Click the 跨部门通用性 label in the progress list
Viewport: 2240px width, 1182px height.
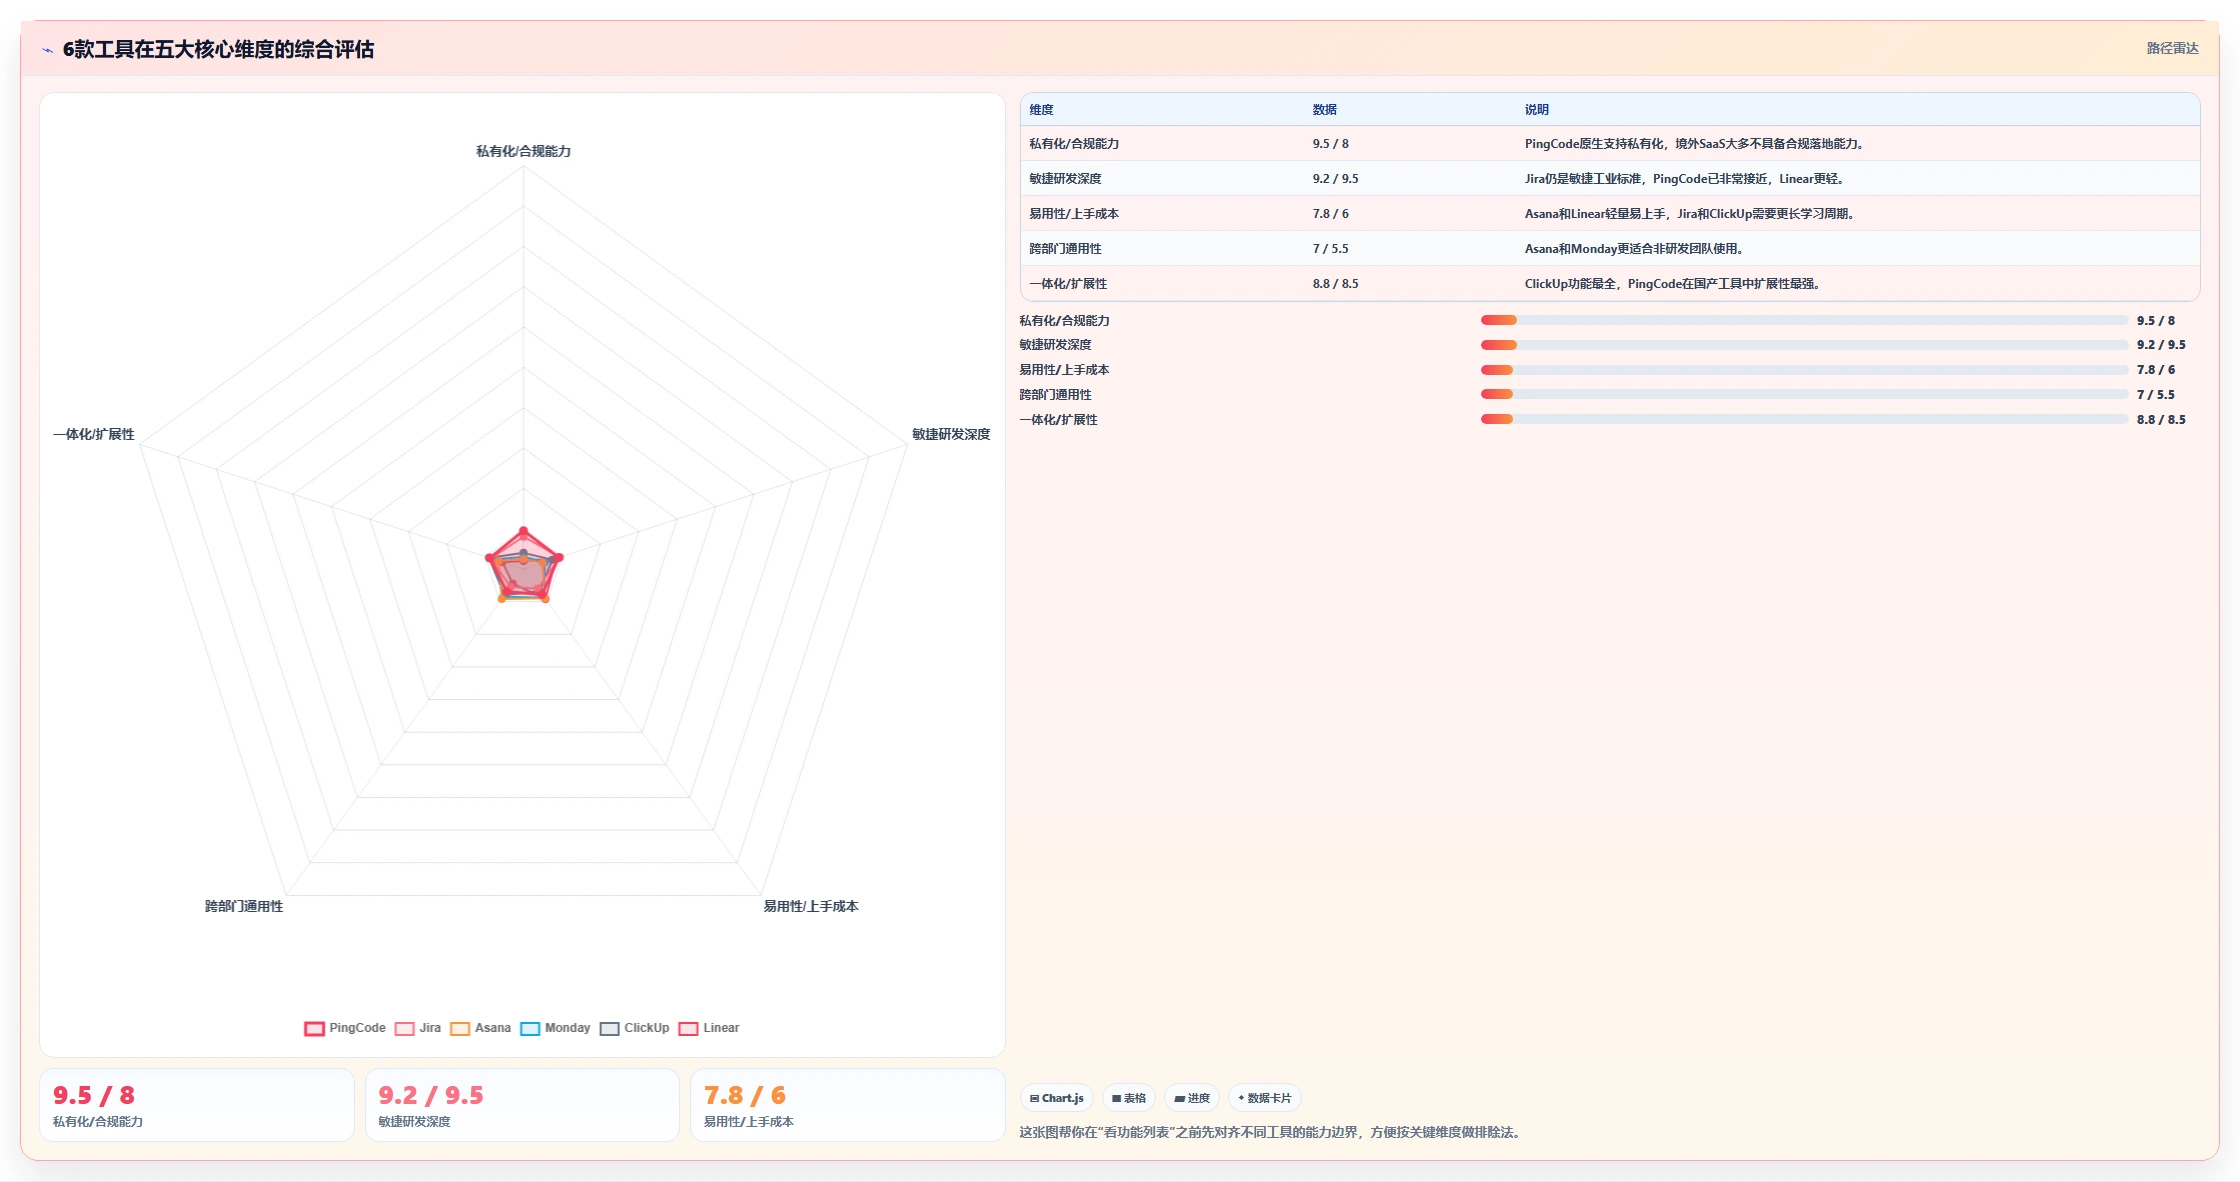(x=1055, y=395)
